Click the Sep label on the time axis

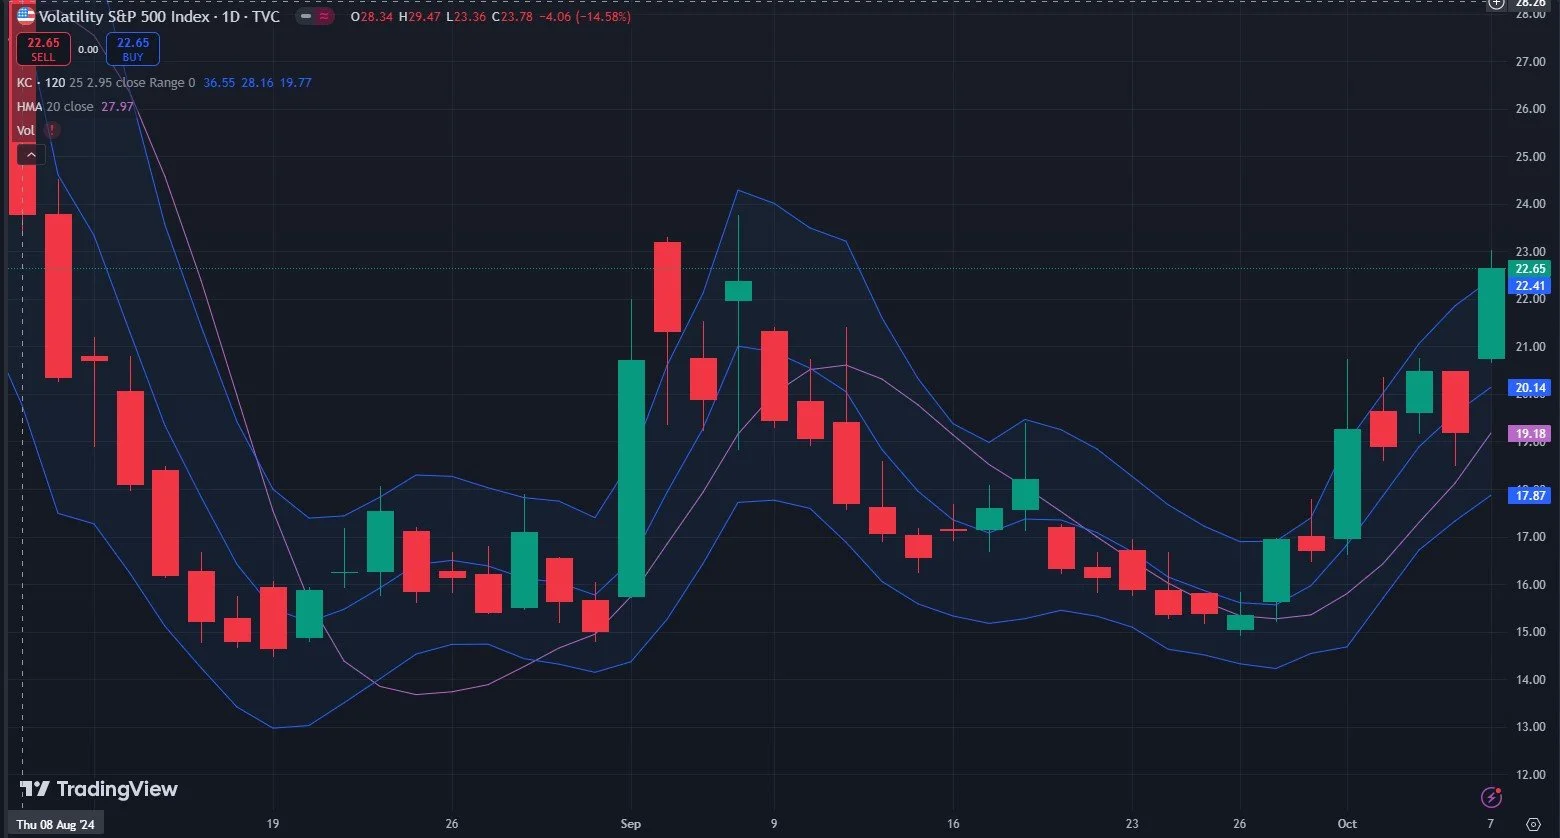tap(630, 824)
